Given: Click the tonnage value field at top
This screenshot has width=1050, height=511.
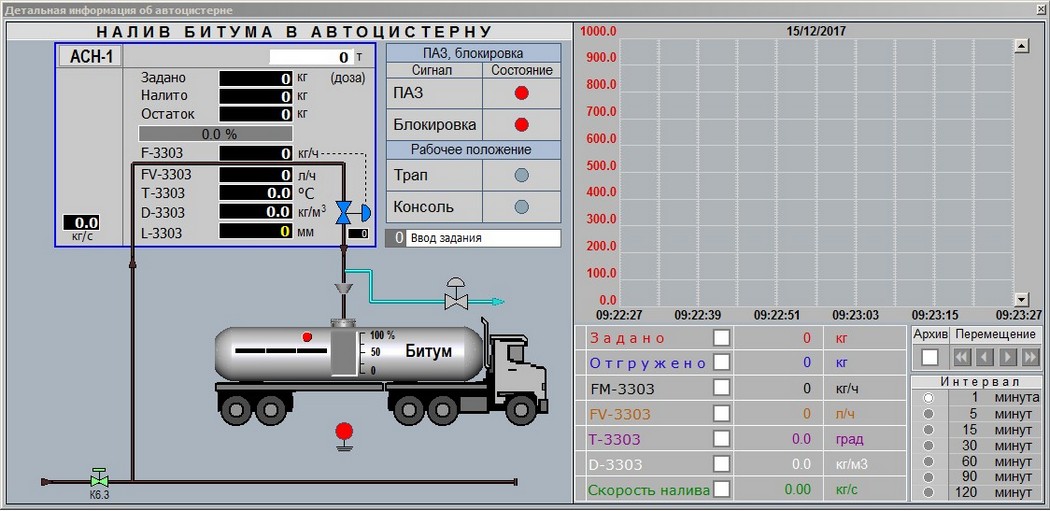Looking at the screenshot, I should 311,57.
